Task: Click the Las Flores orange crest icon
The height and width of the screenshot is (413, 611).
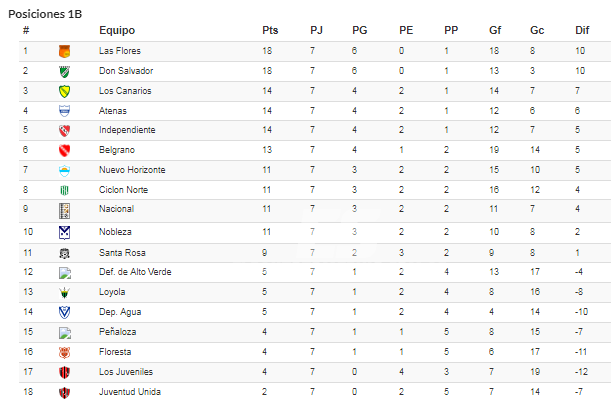Action: pos(64,51)
